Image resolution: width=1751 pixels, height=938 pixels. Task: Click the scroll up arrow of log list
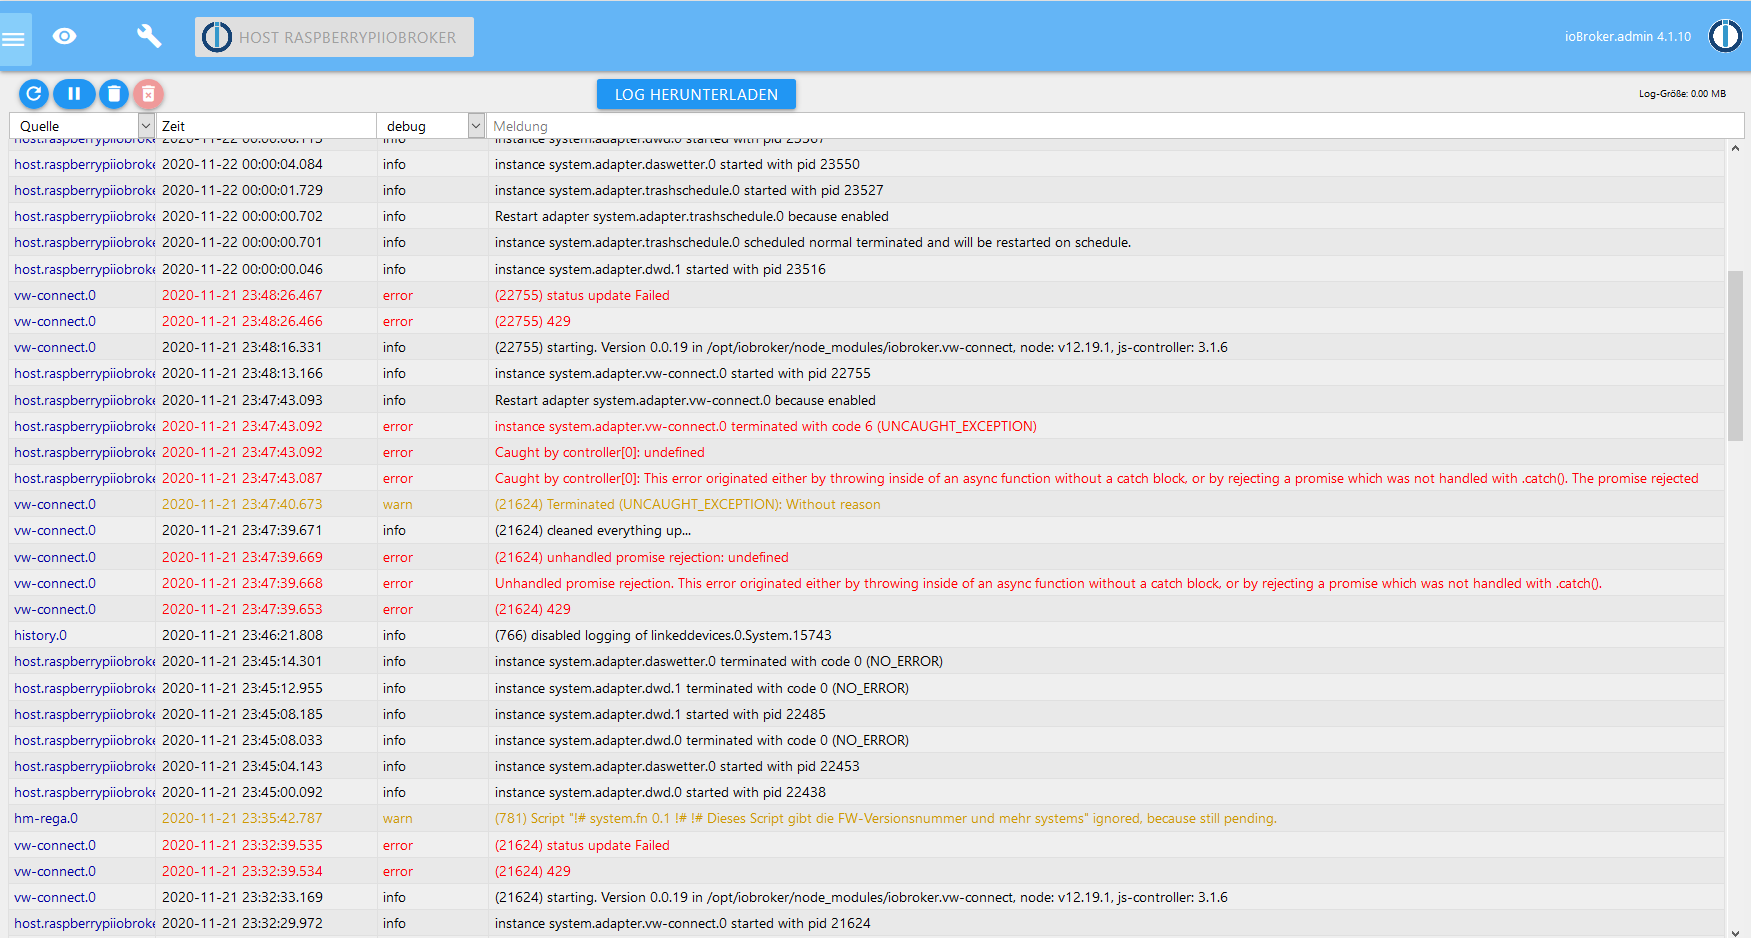tap(1735, 148)
